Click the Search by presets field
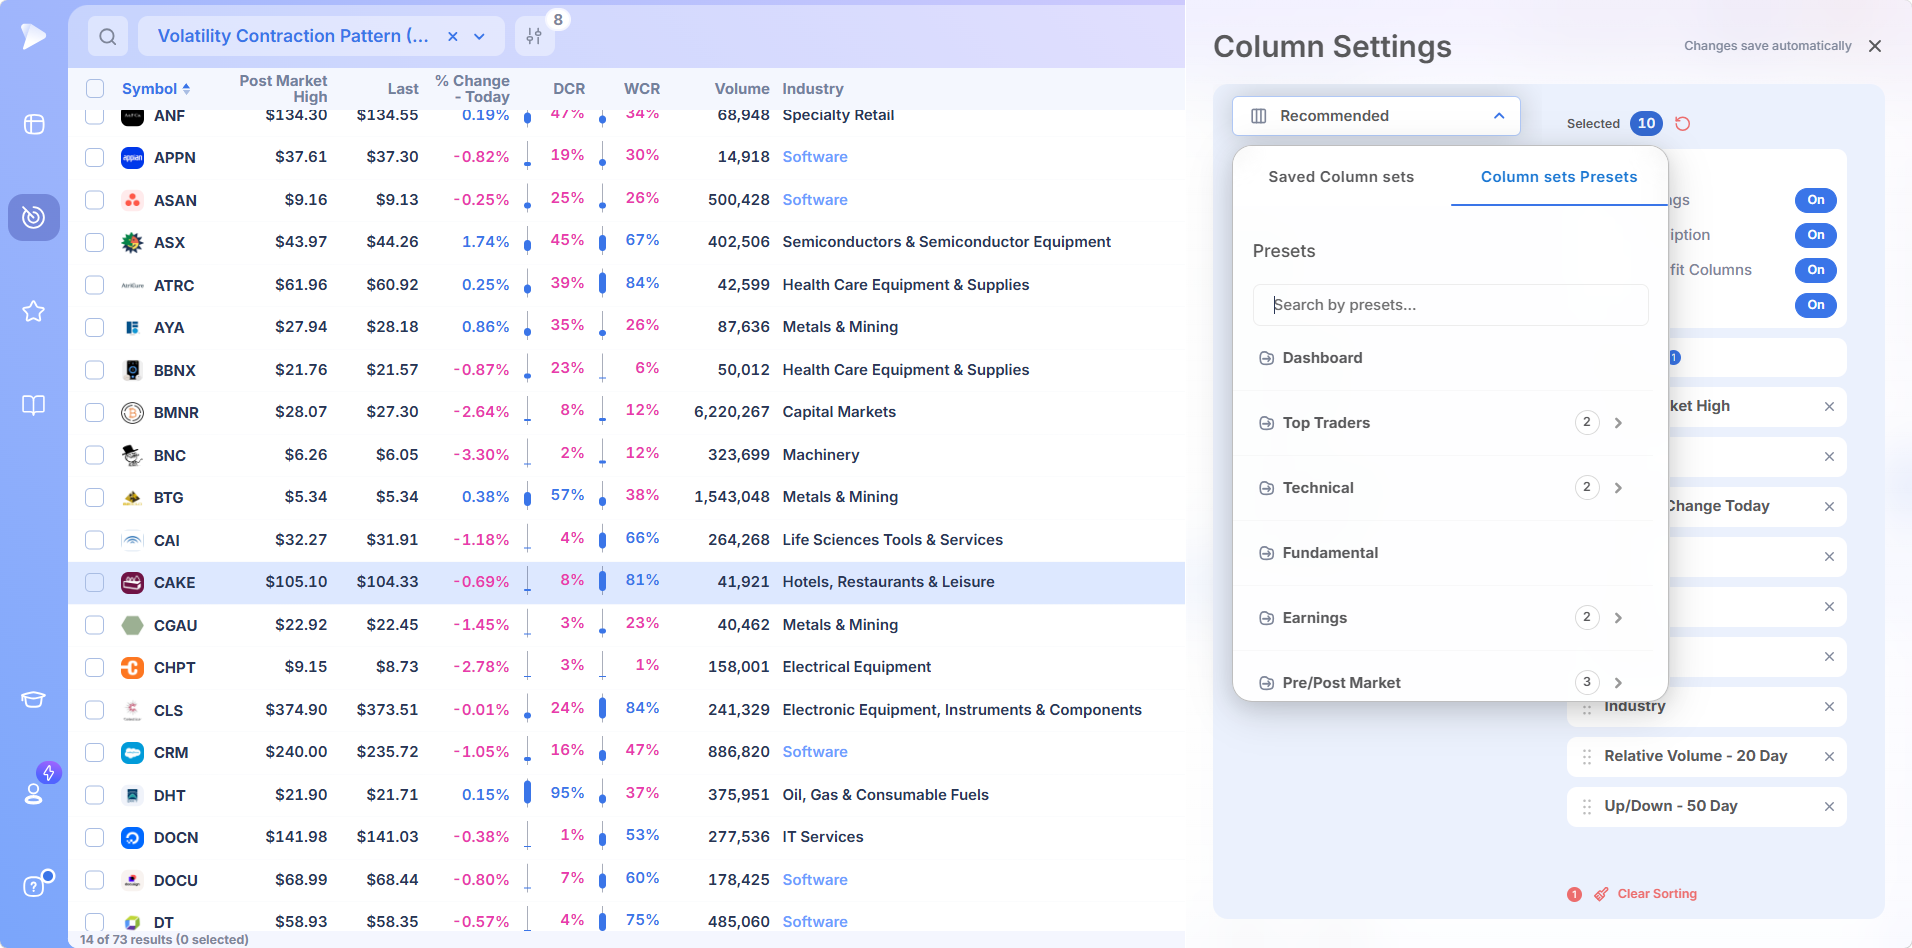 1450,305
